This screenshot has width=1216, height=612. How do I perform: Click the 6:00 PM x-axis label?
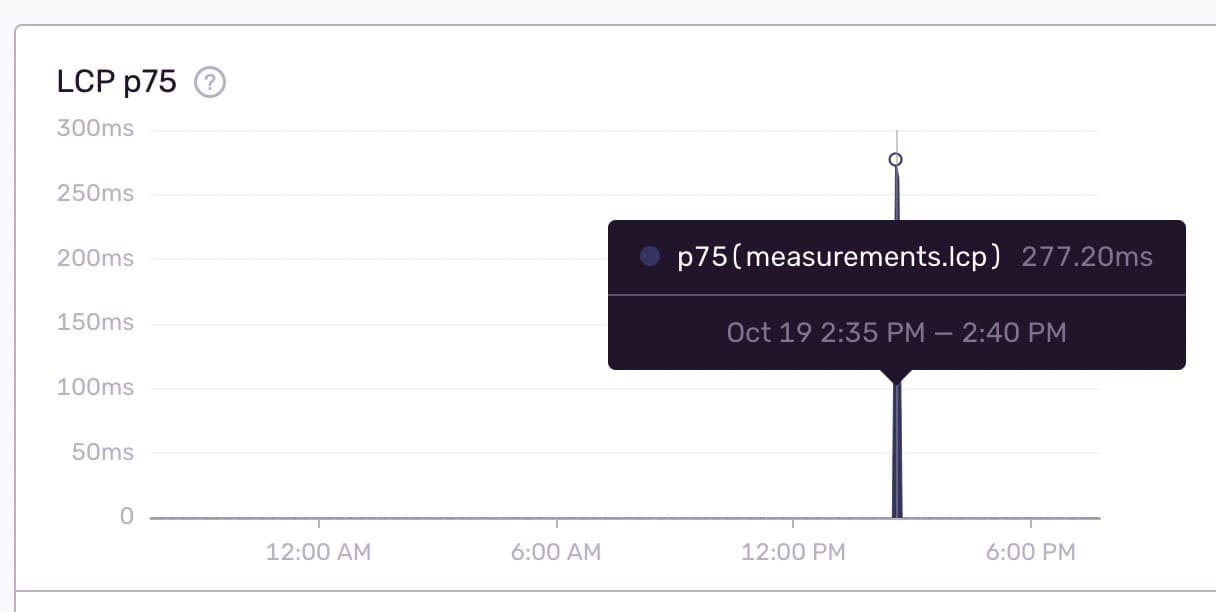click(x=1030, y=552)
